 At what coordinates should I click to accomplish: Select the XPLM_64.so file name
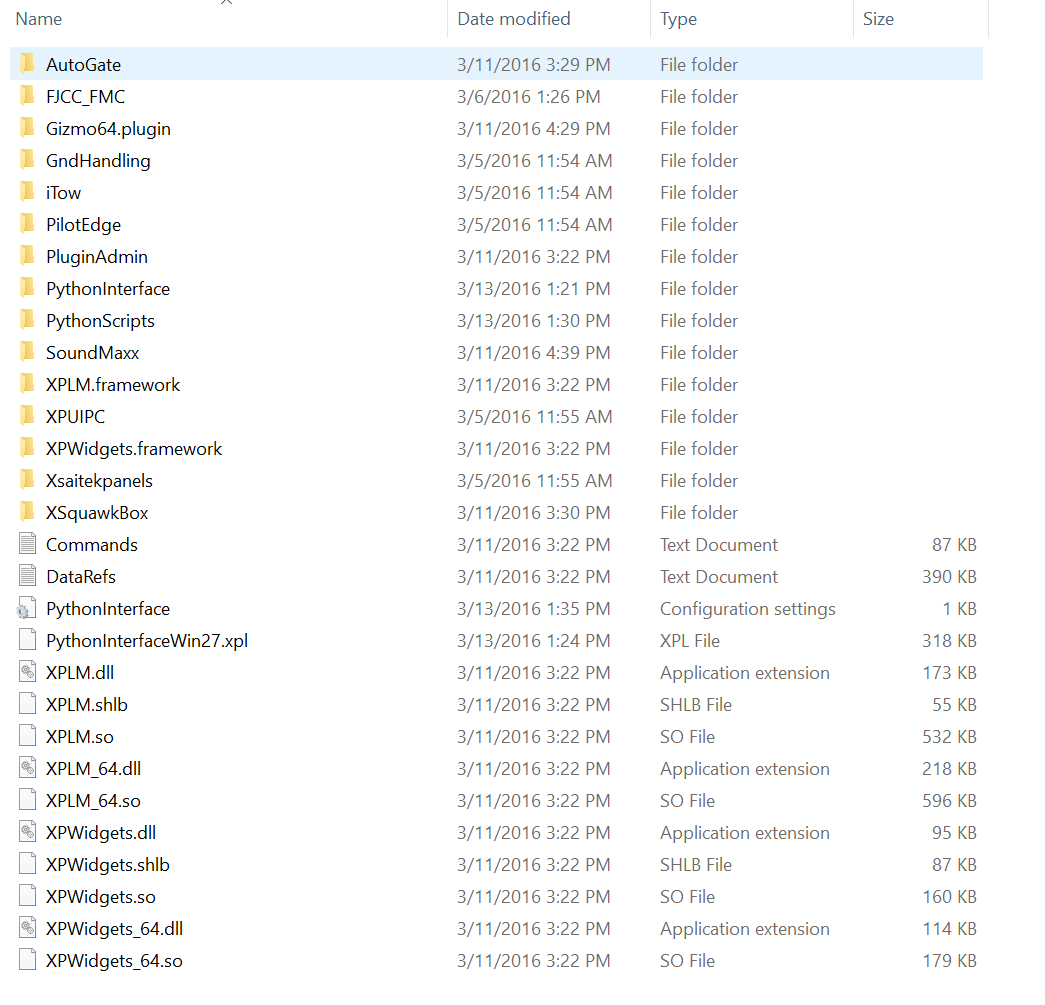pyautogui.click(x=93, y=800)
